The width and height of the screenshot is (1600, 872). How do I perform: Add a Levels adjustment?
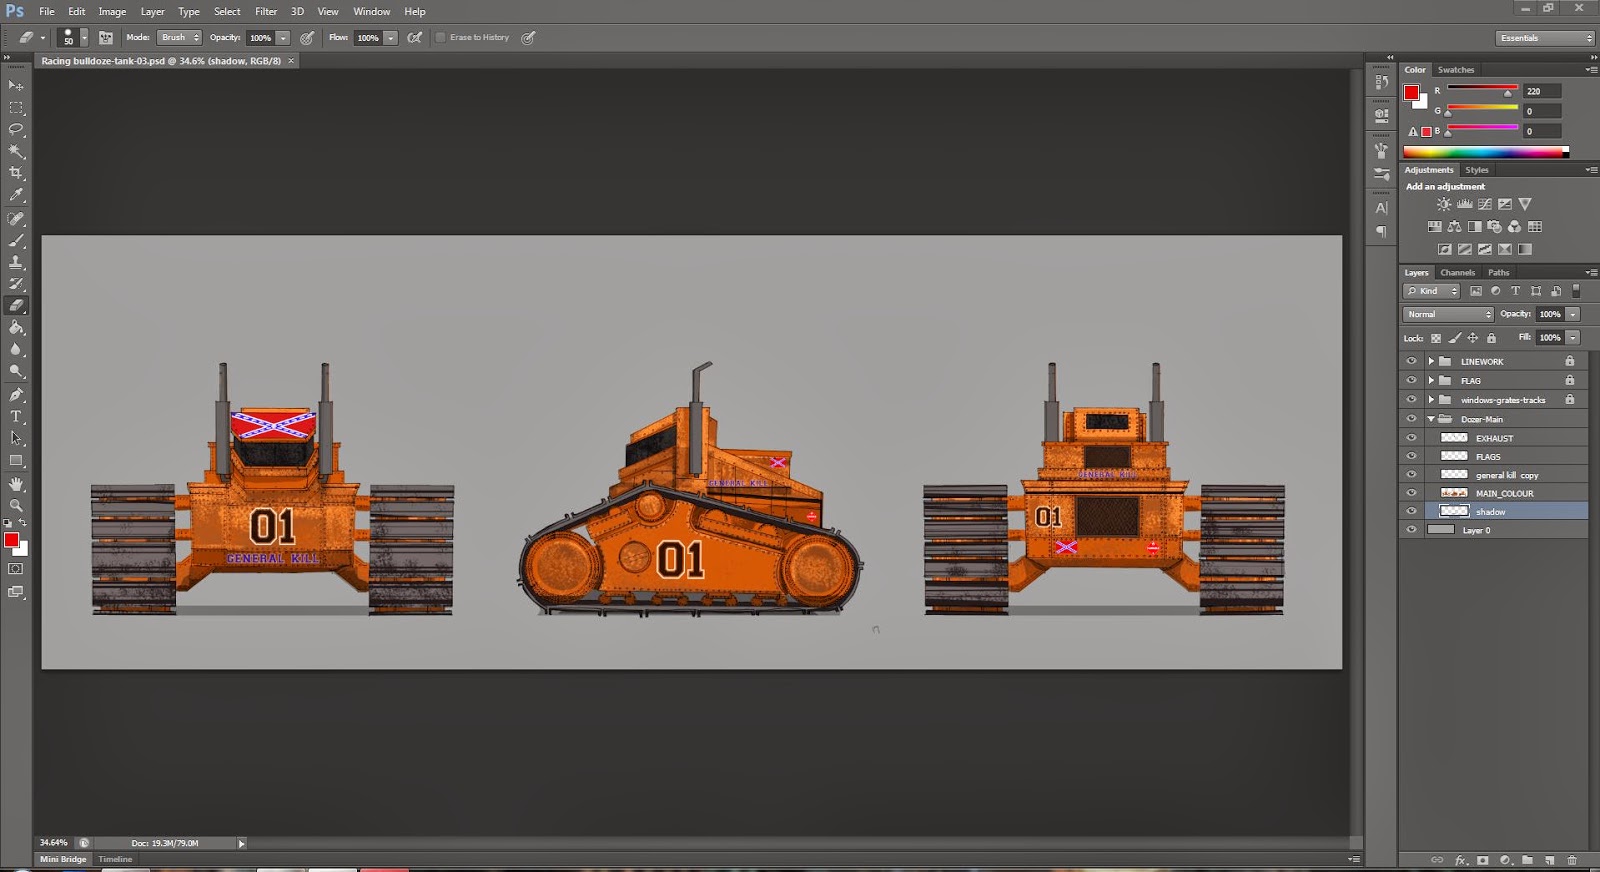1464,204
